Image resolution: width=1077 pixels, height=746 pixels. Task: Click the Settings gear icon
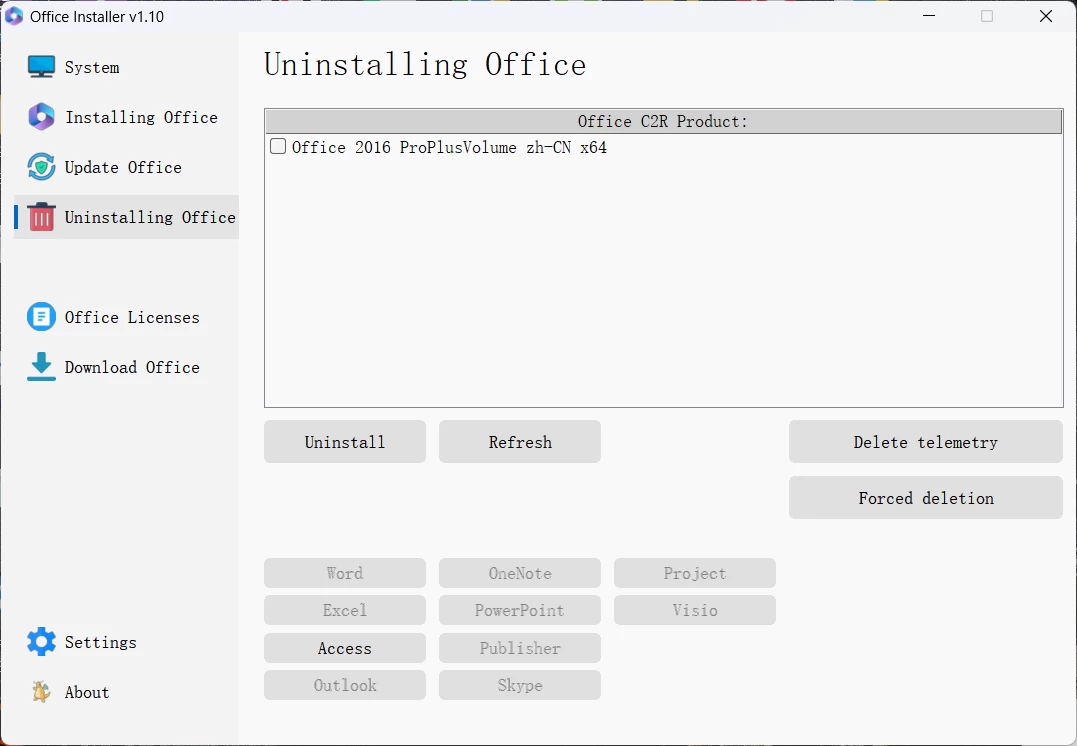41,642
